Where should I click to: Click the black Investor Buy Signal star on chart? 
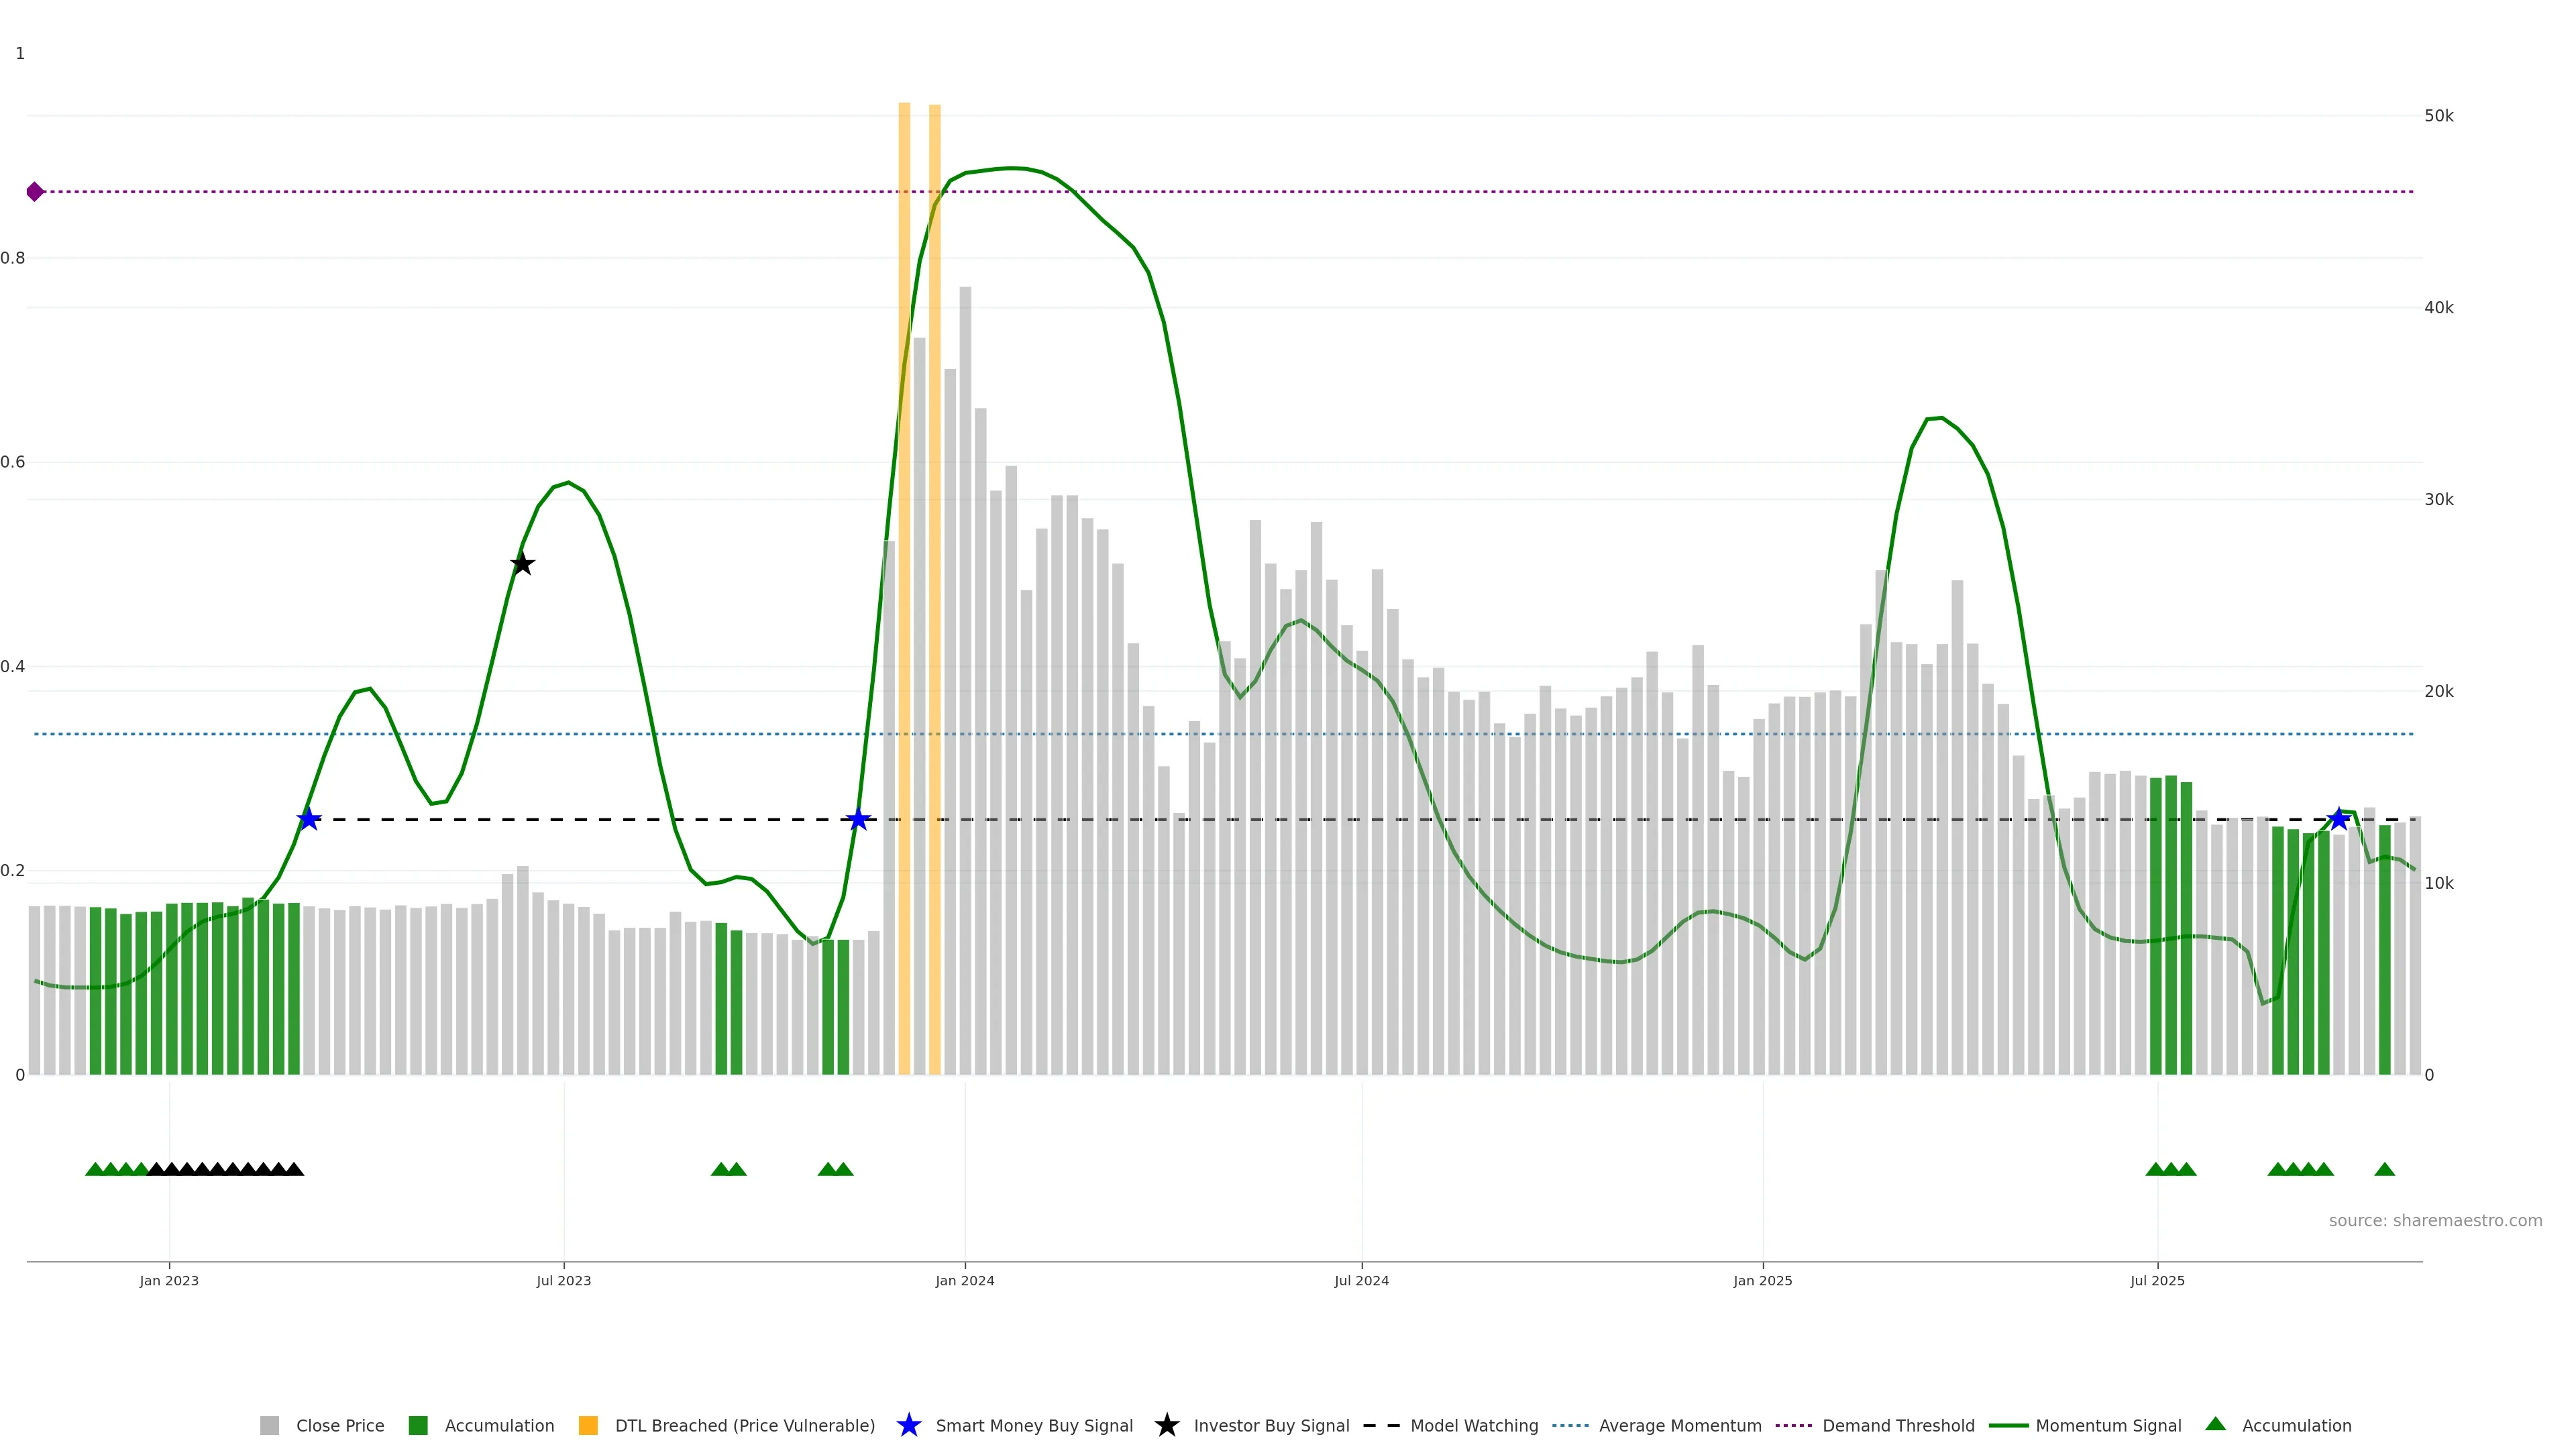coord(522,564)
